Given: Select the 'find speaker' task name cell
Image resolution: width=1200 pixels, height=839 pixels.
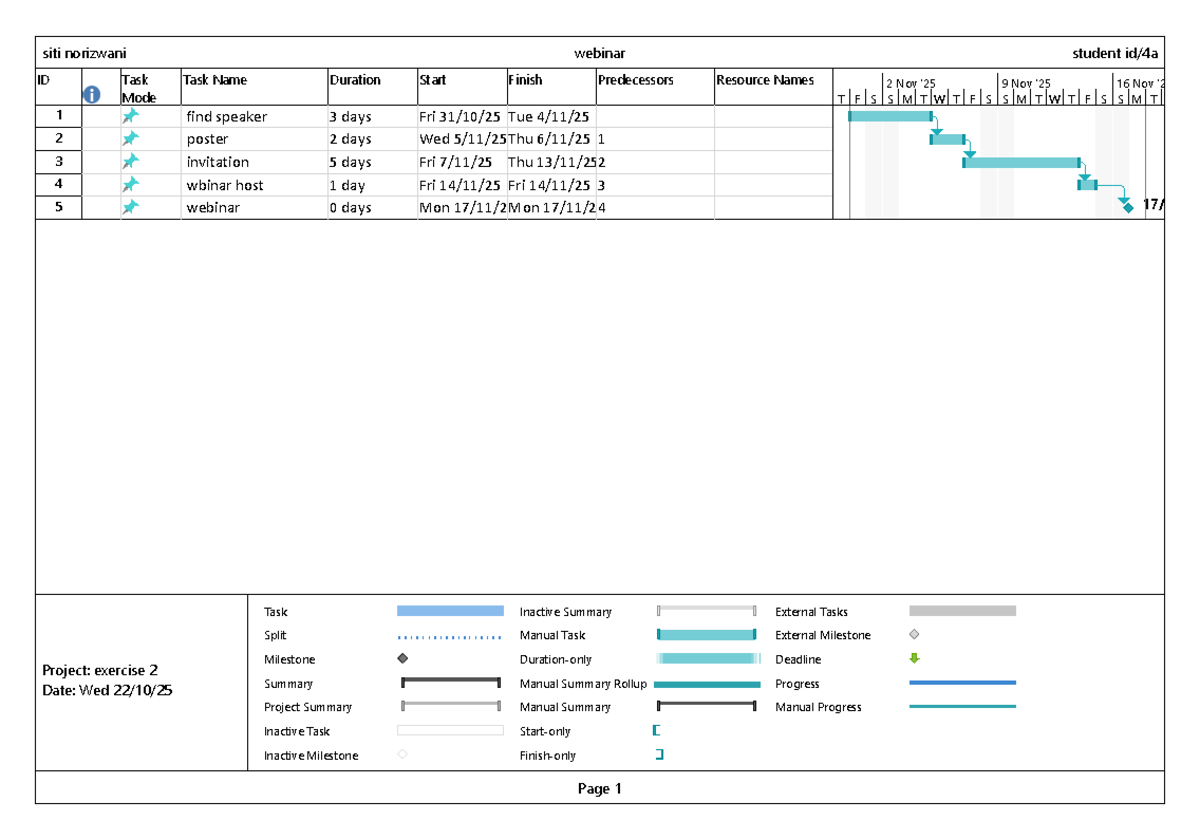Looking at the screenshot, I should (x=255, y=117).
